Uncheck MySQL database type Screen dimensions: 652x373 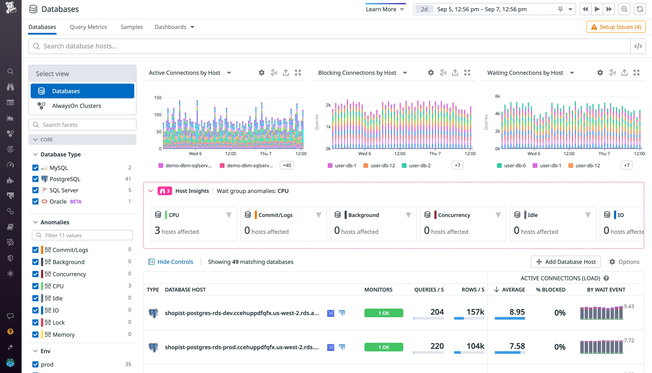coord(35,168)
